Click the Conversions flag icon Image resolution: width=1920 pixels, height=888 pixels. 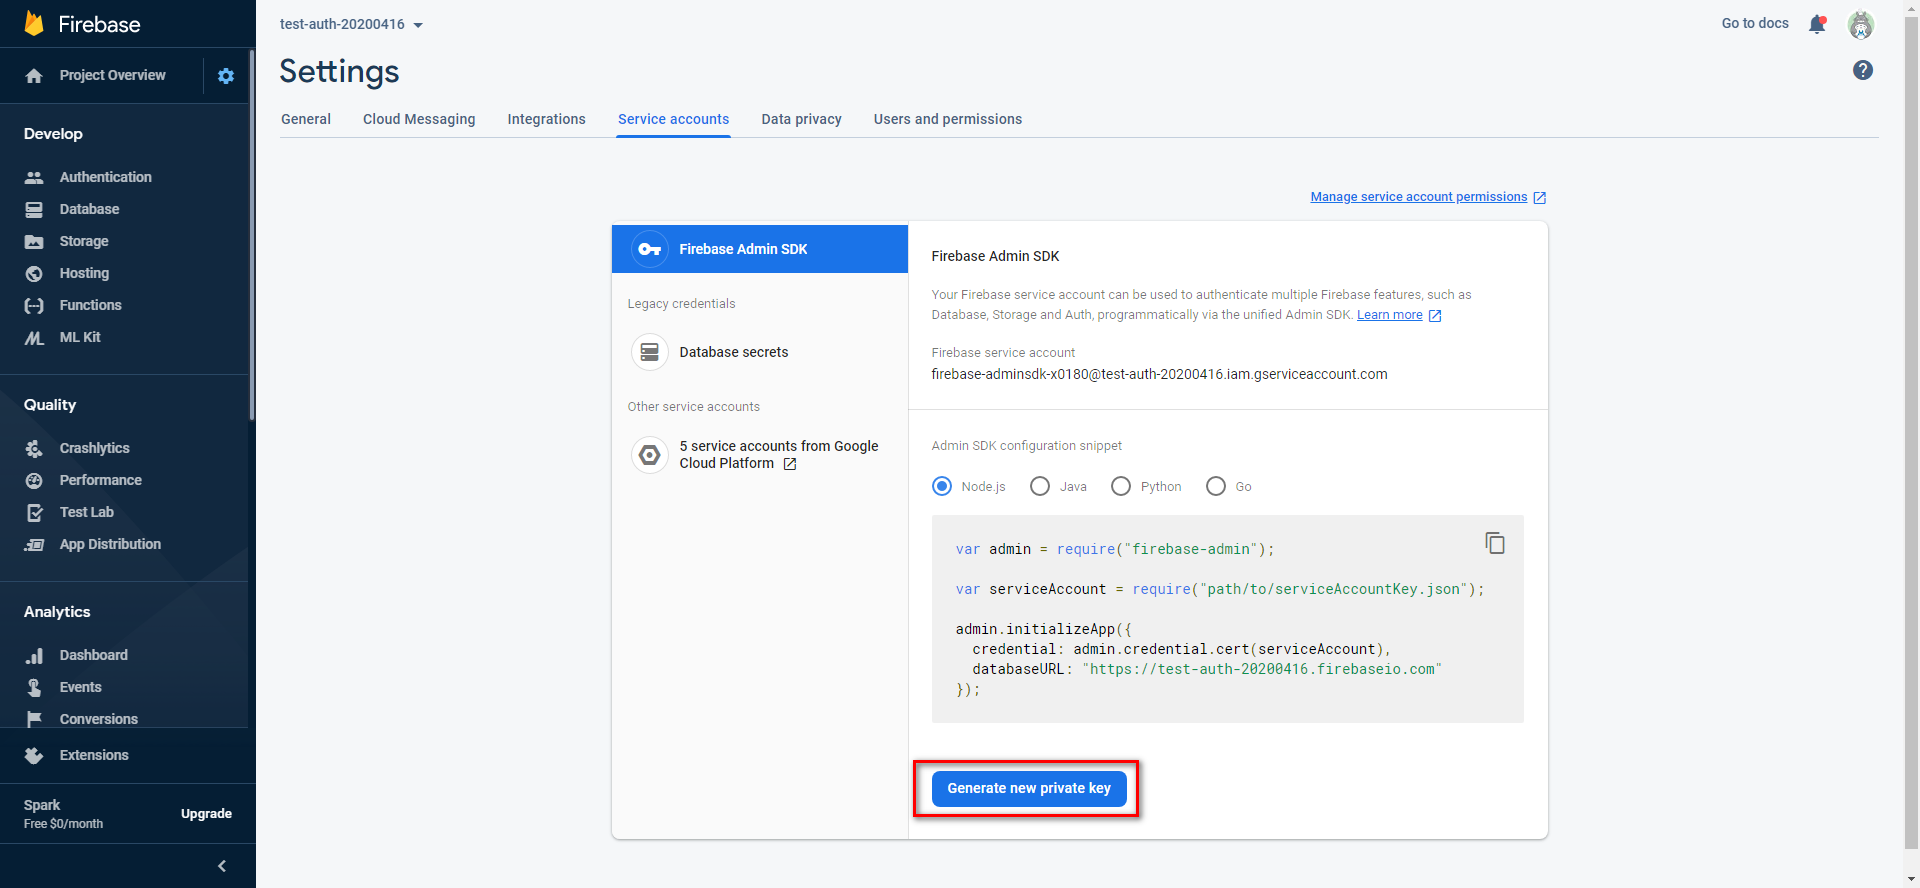coord(34,719)
